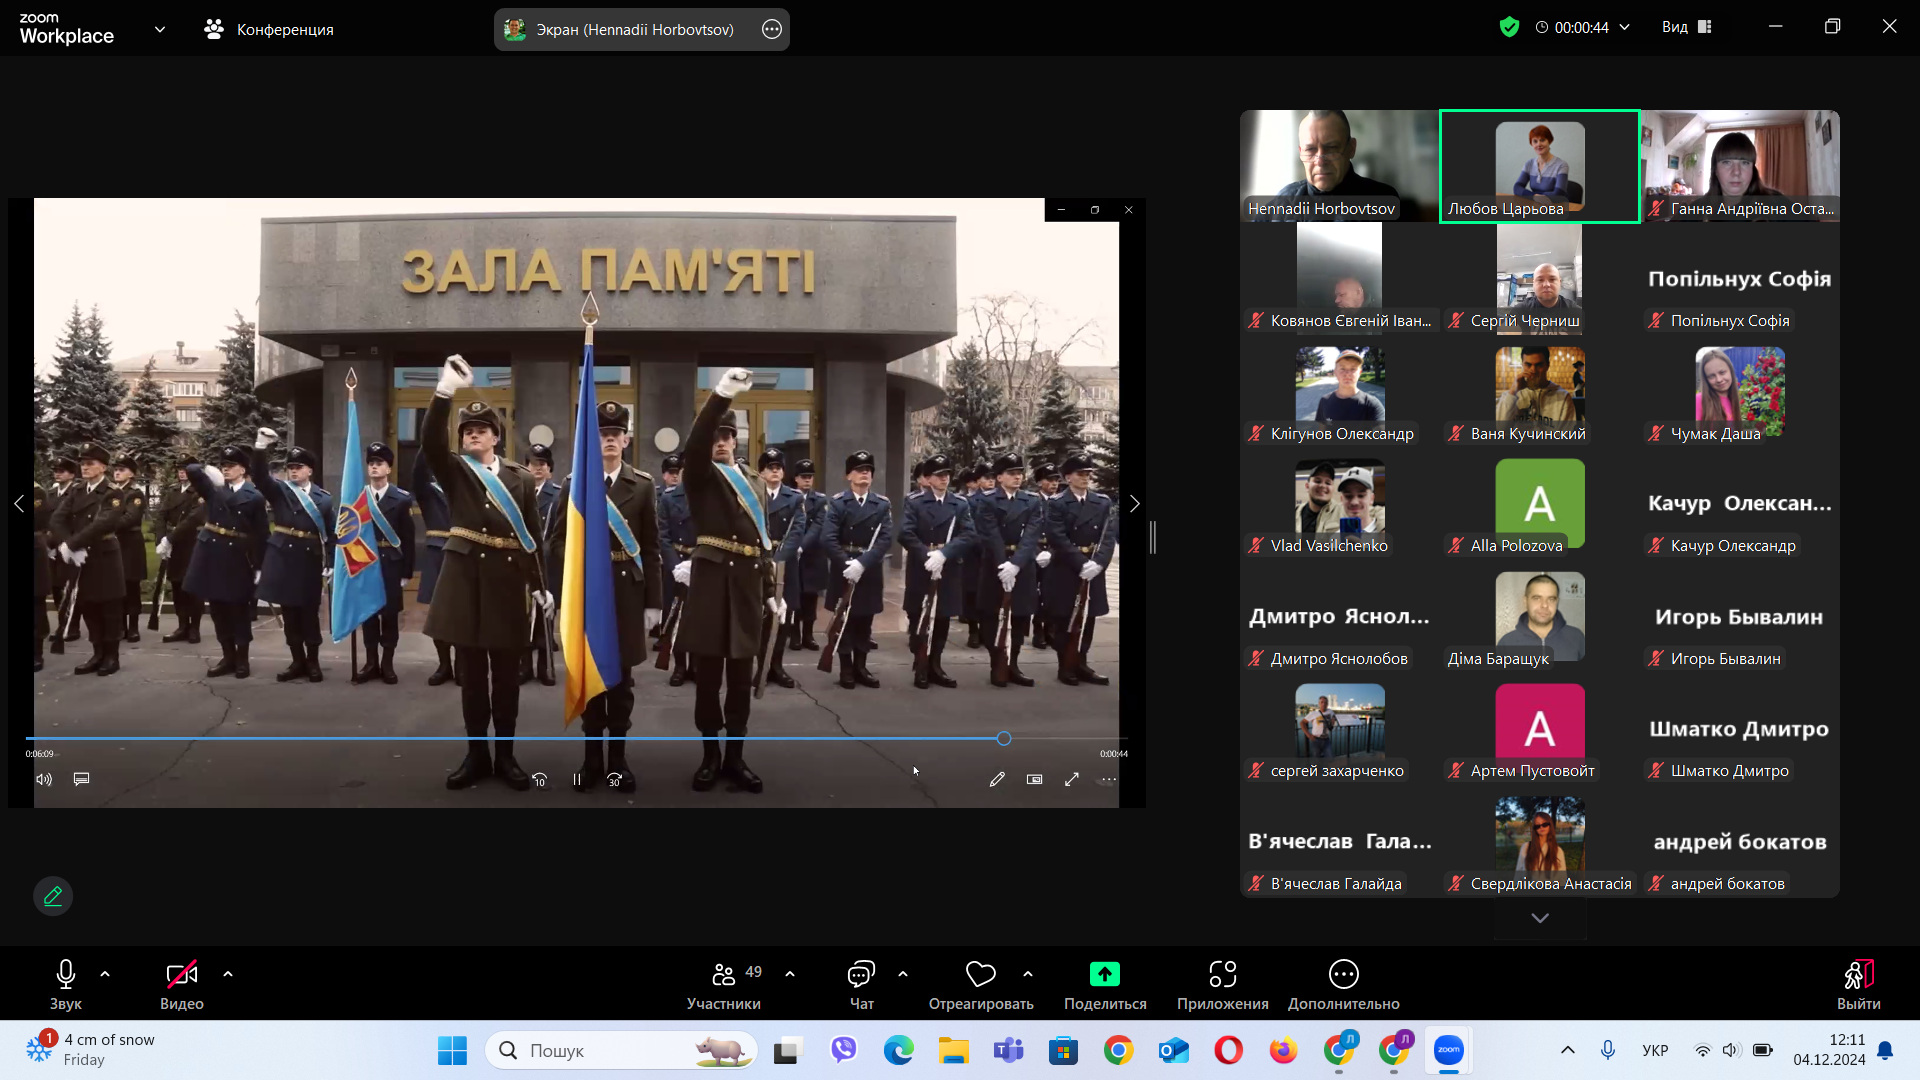Toggle the camera (Видео) on
The image size is (1920, 1080).
coord(181,974)
